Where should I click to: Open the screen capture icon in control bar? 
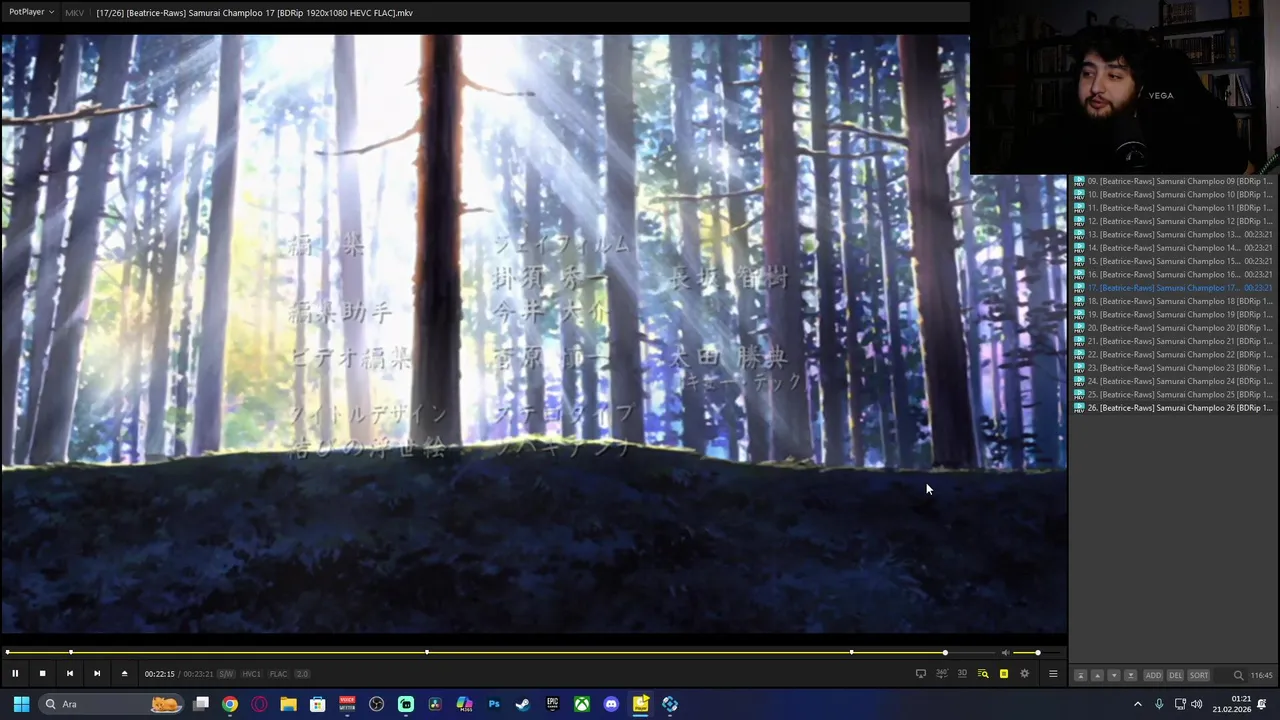pyautogui.click(x=921, y=674)
